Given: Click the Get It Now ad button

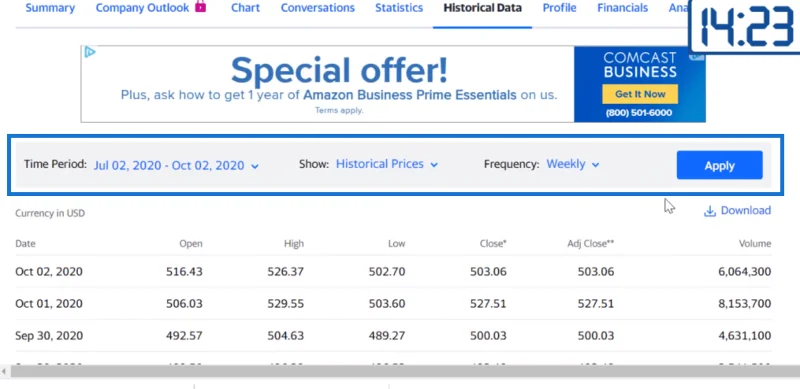Looking at the screenshot, I should [x=640, y=94].
